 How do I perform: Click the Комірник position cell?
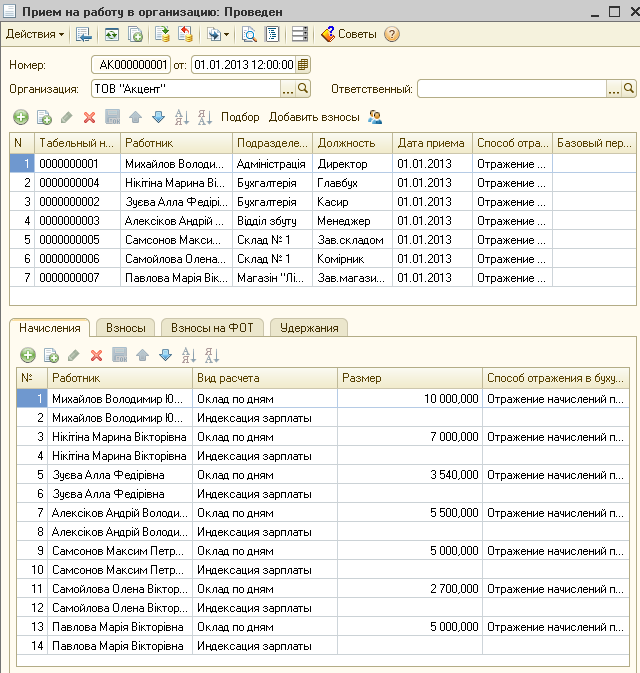click(x=352, y=259)
